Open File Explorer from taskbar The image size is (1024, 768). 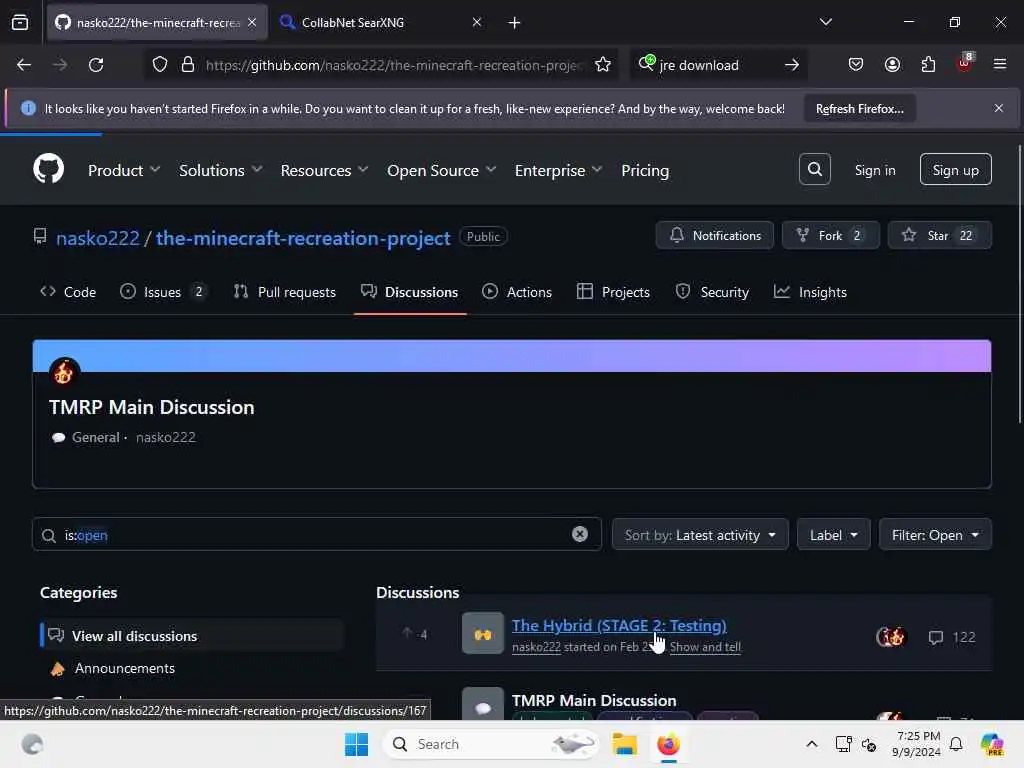coord(624,744)
